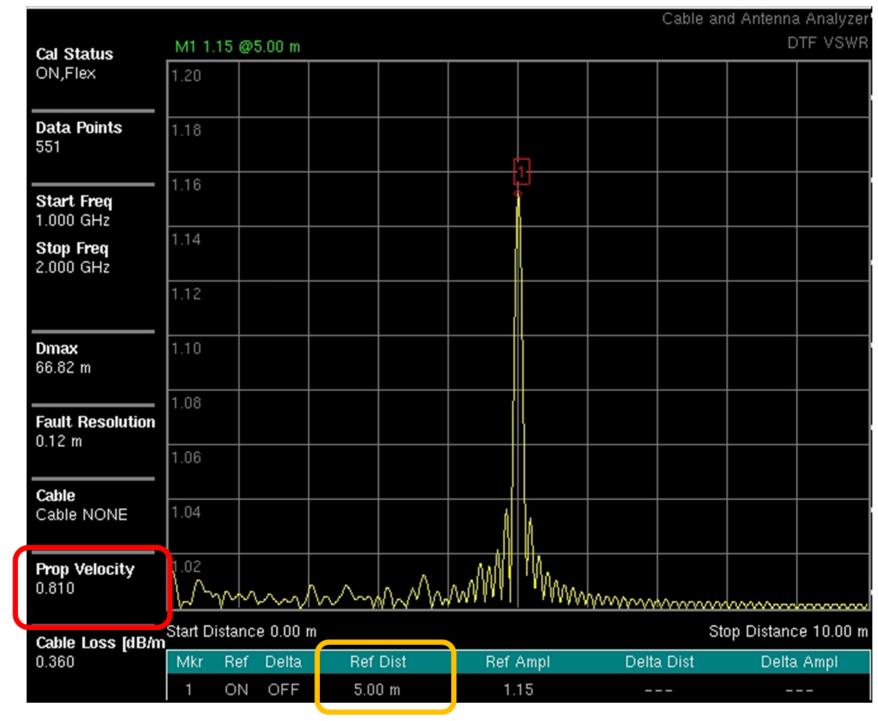Click the 1.08 y-axis scale label

click(x=186, y=403)
